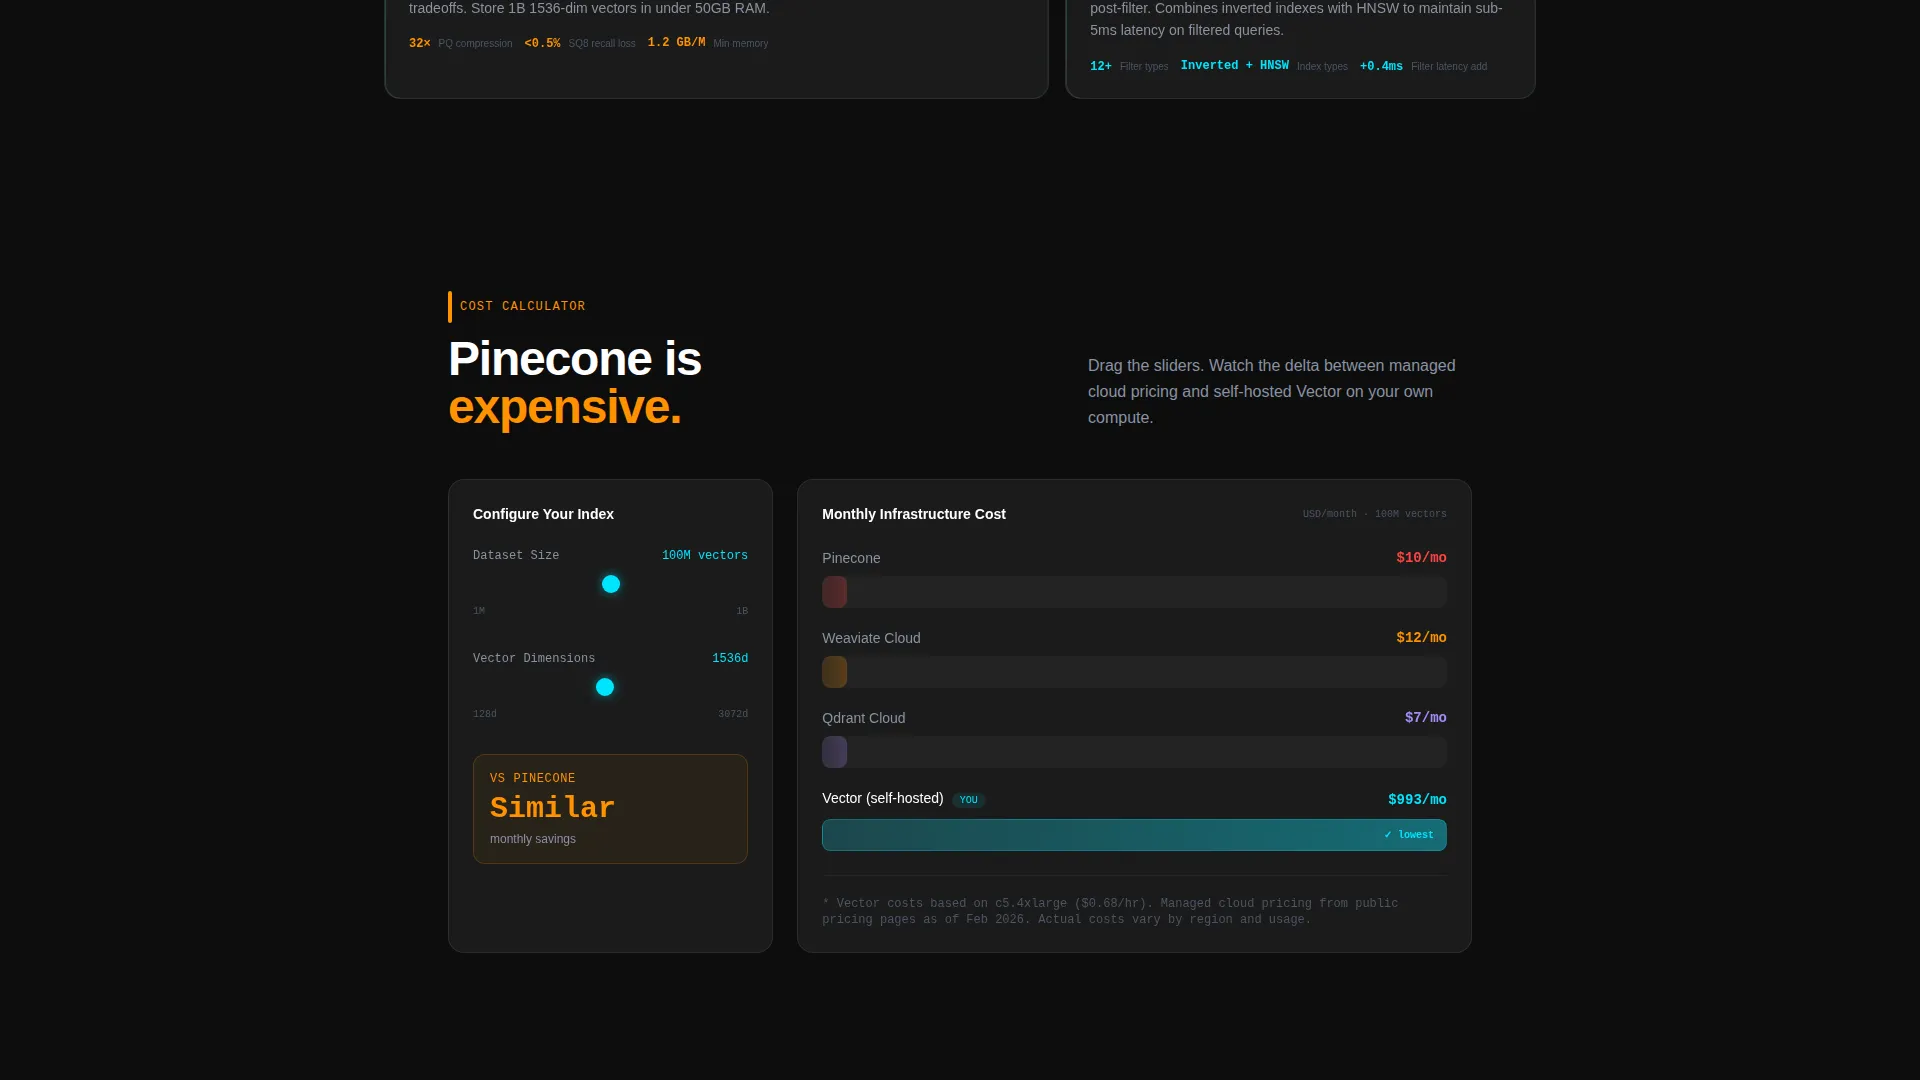1920x1080 pixels.
Task: Click the 32× PQ compression stat
Action: [460, 43]
